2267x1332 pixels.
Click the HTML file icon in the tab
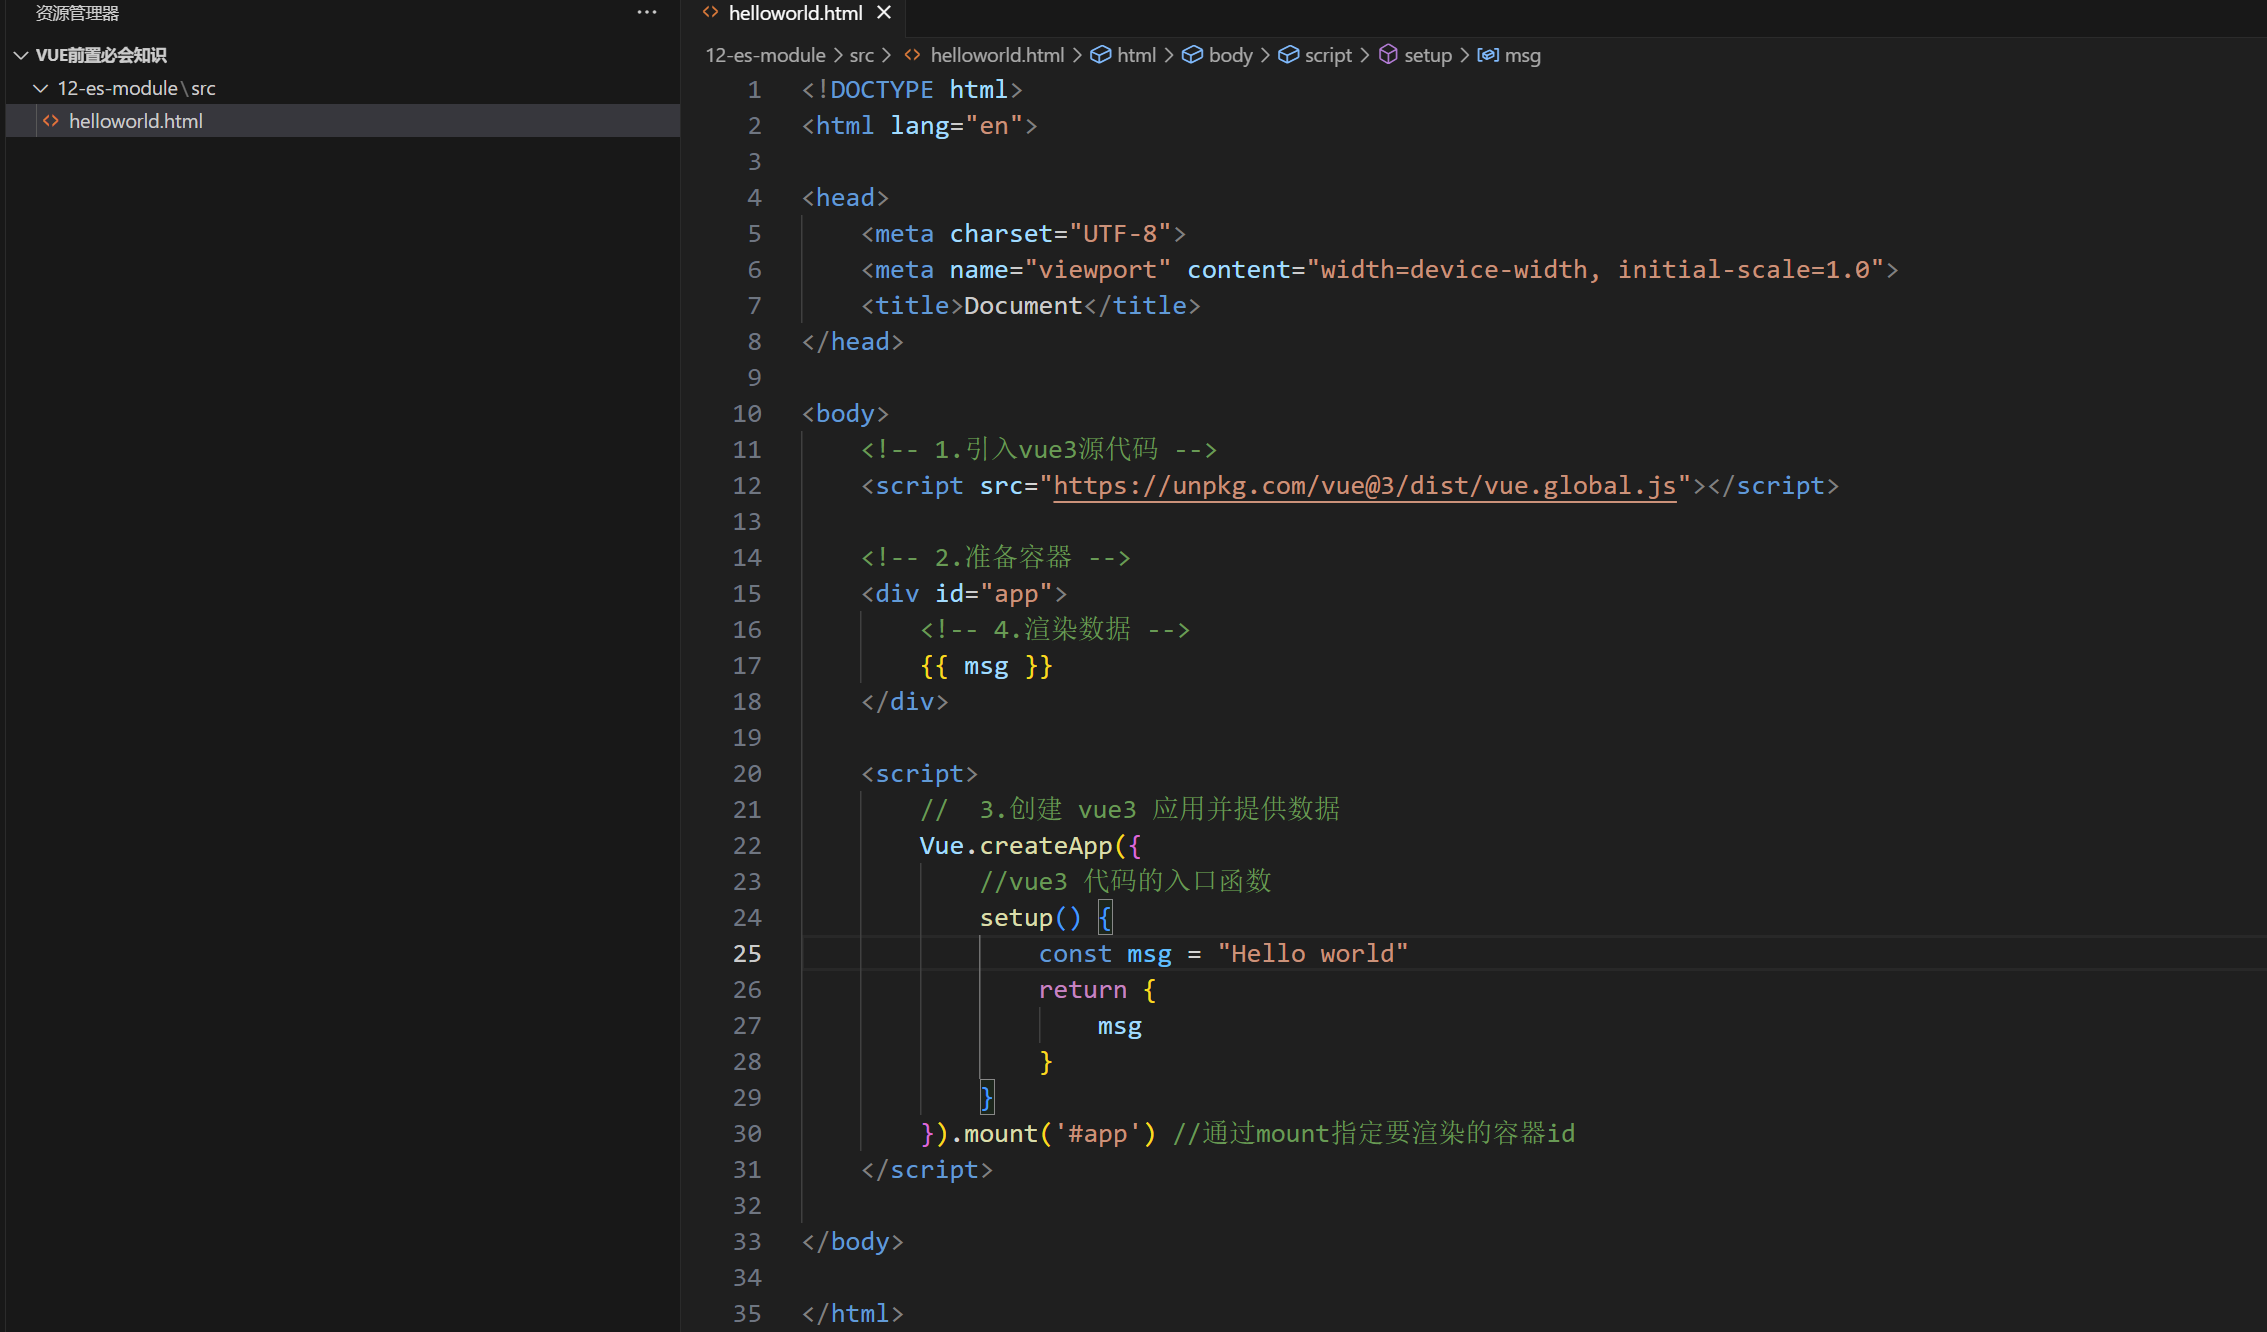pyautogui.click(x=711, y=13)
